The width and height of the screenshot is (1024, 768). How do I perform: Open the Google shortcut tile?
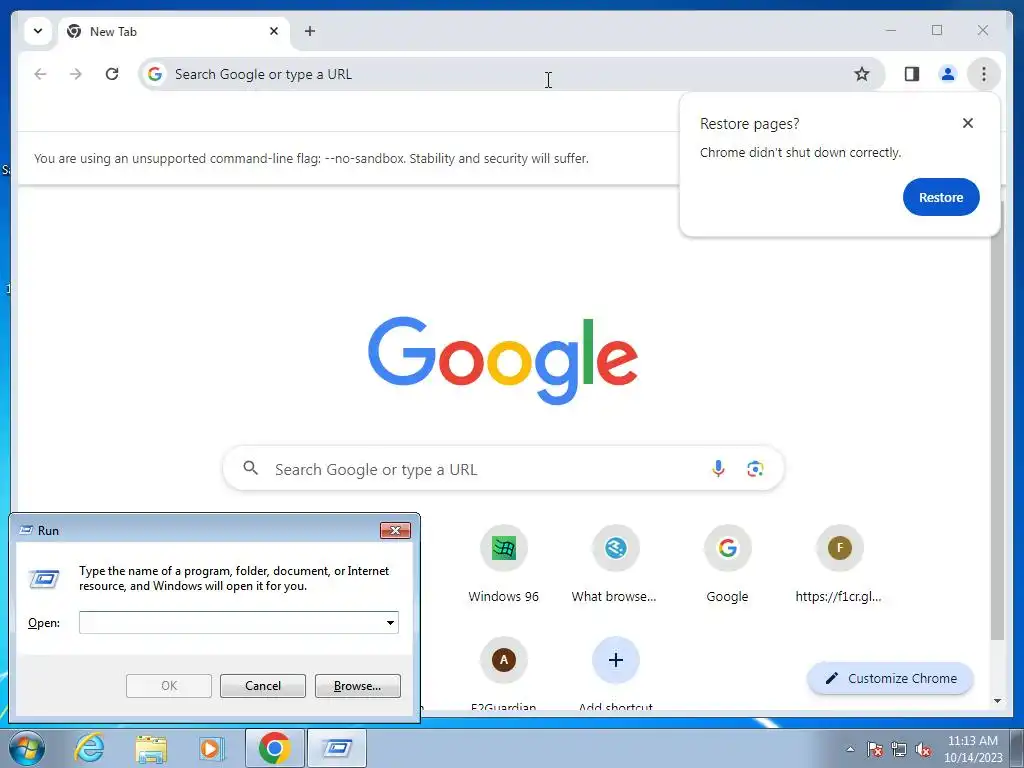click(x=728, y=565)
